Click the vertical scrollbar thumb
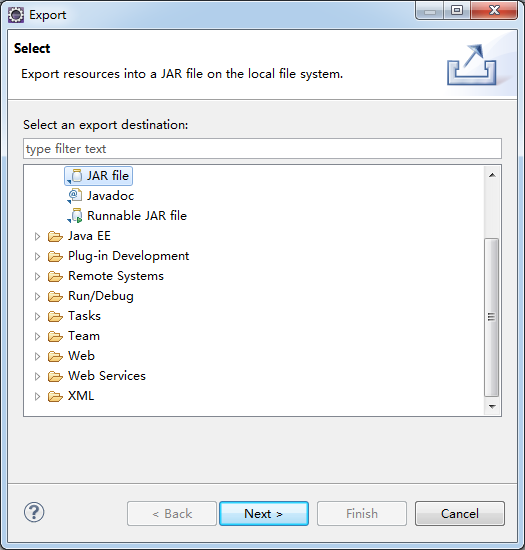Screen dimensions: 525x550 tap(491, 317)
